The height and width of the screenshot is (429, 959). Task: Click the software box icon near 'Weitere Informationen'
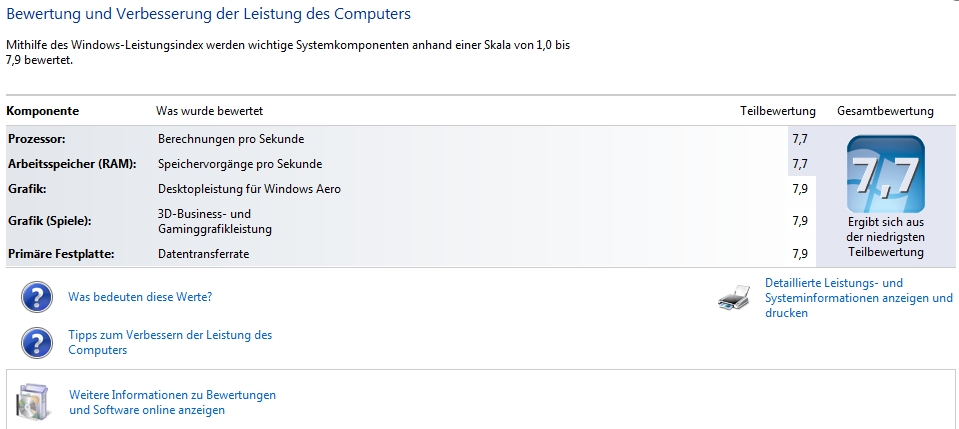point(30,400)
